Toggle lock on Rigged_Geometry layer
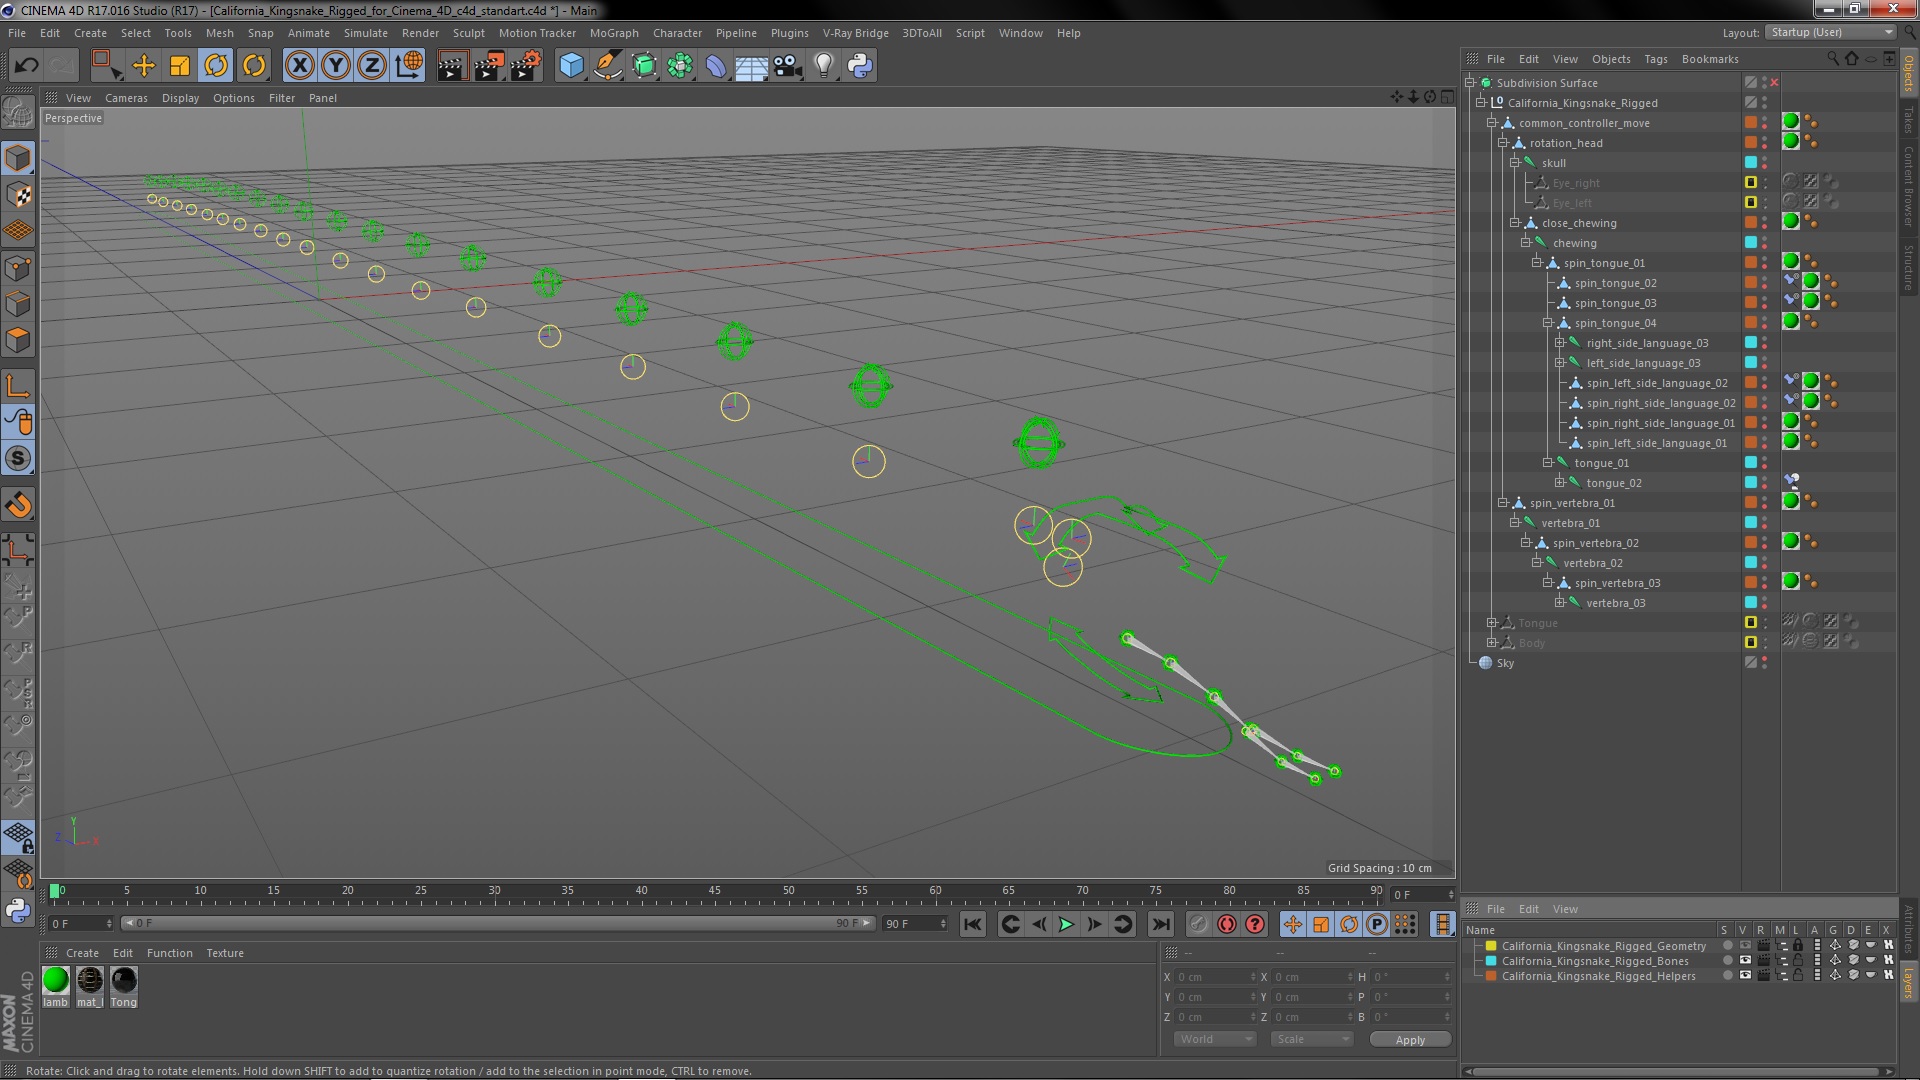This screenshot has height=1080, width=1920. click(x=1798, y=946)
